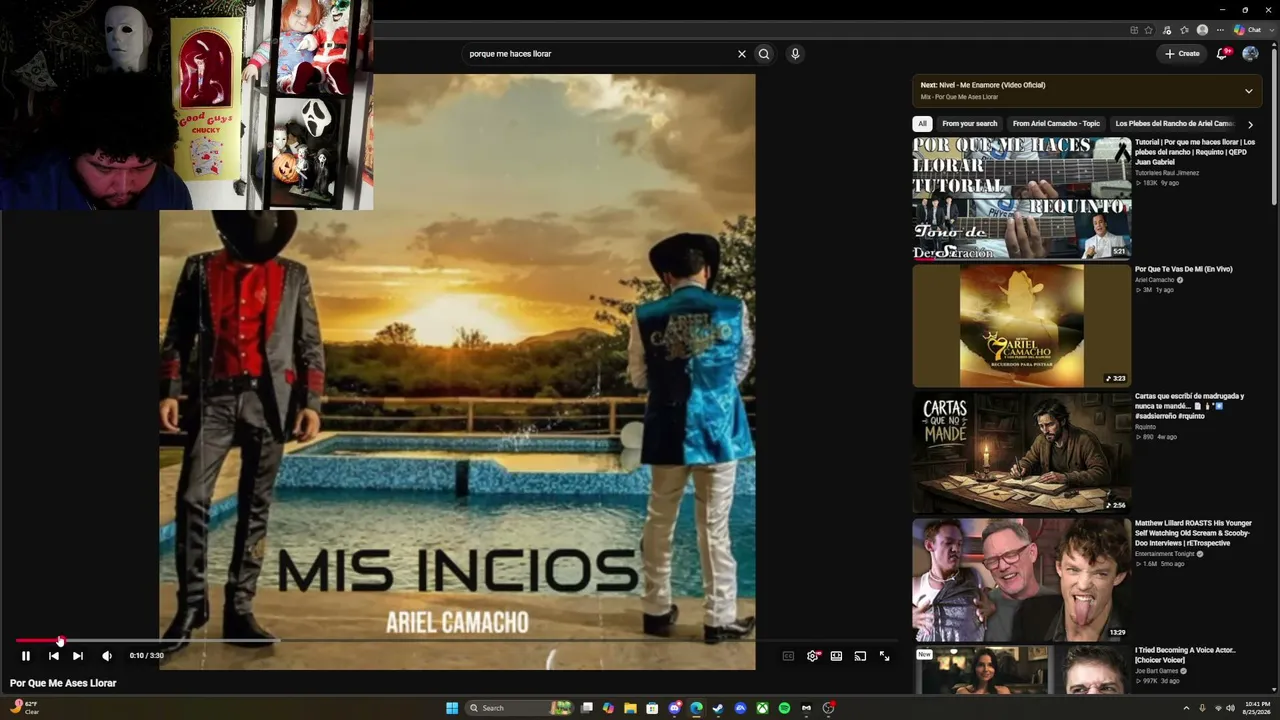
Task: Open Cartas que escribí de madrugada title
Action: coord(1190,406)
